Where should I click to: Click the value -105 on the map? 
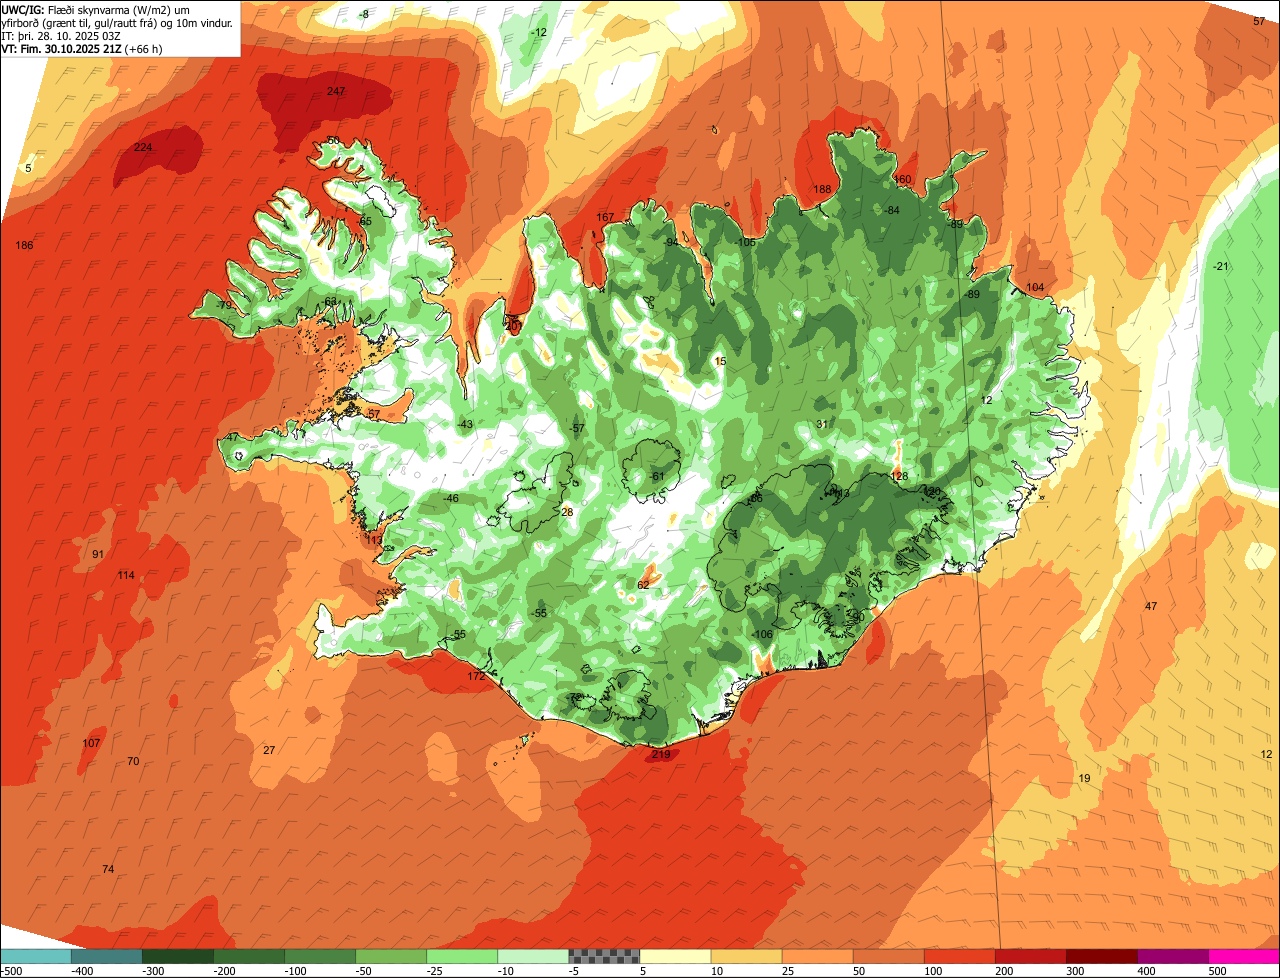pyautogui.click(x=744, y=242)
